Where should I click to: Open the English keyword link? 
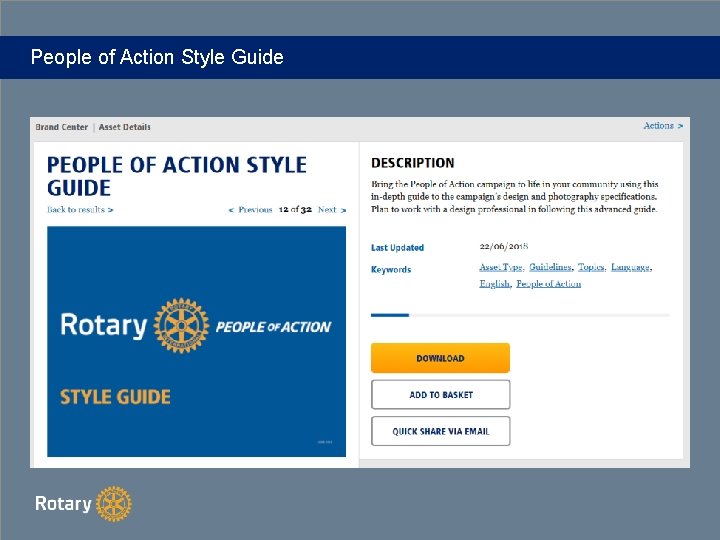pyautogui.click(x=495, y=284)
